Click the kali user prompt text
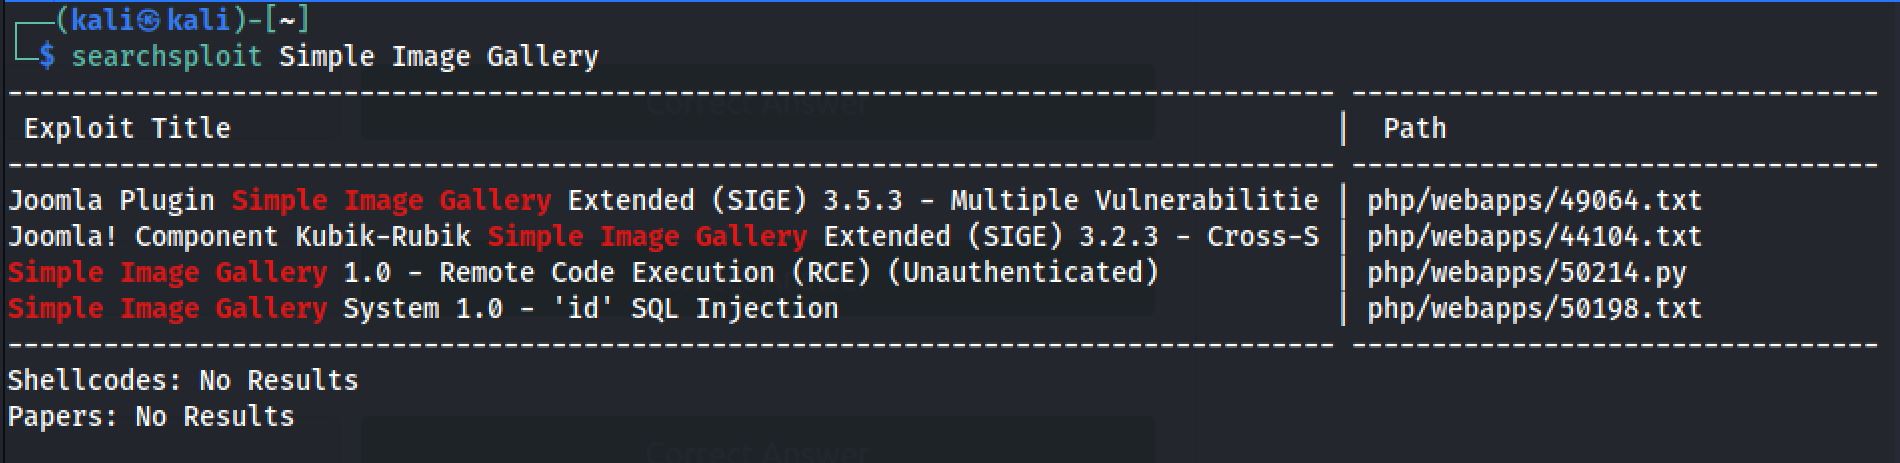The height and width of the screenshot is (463, 1900). click(x=98, y=21)
